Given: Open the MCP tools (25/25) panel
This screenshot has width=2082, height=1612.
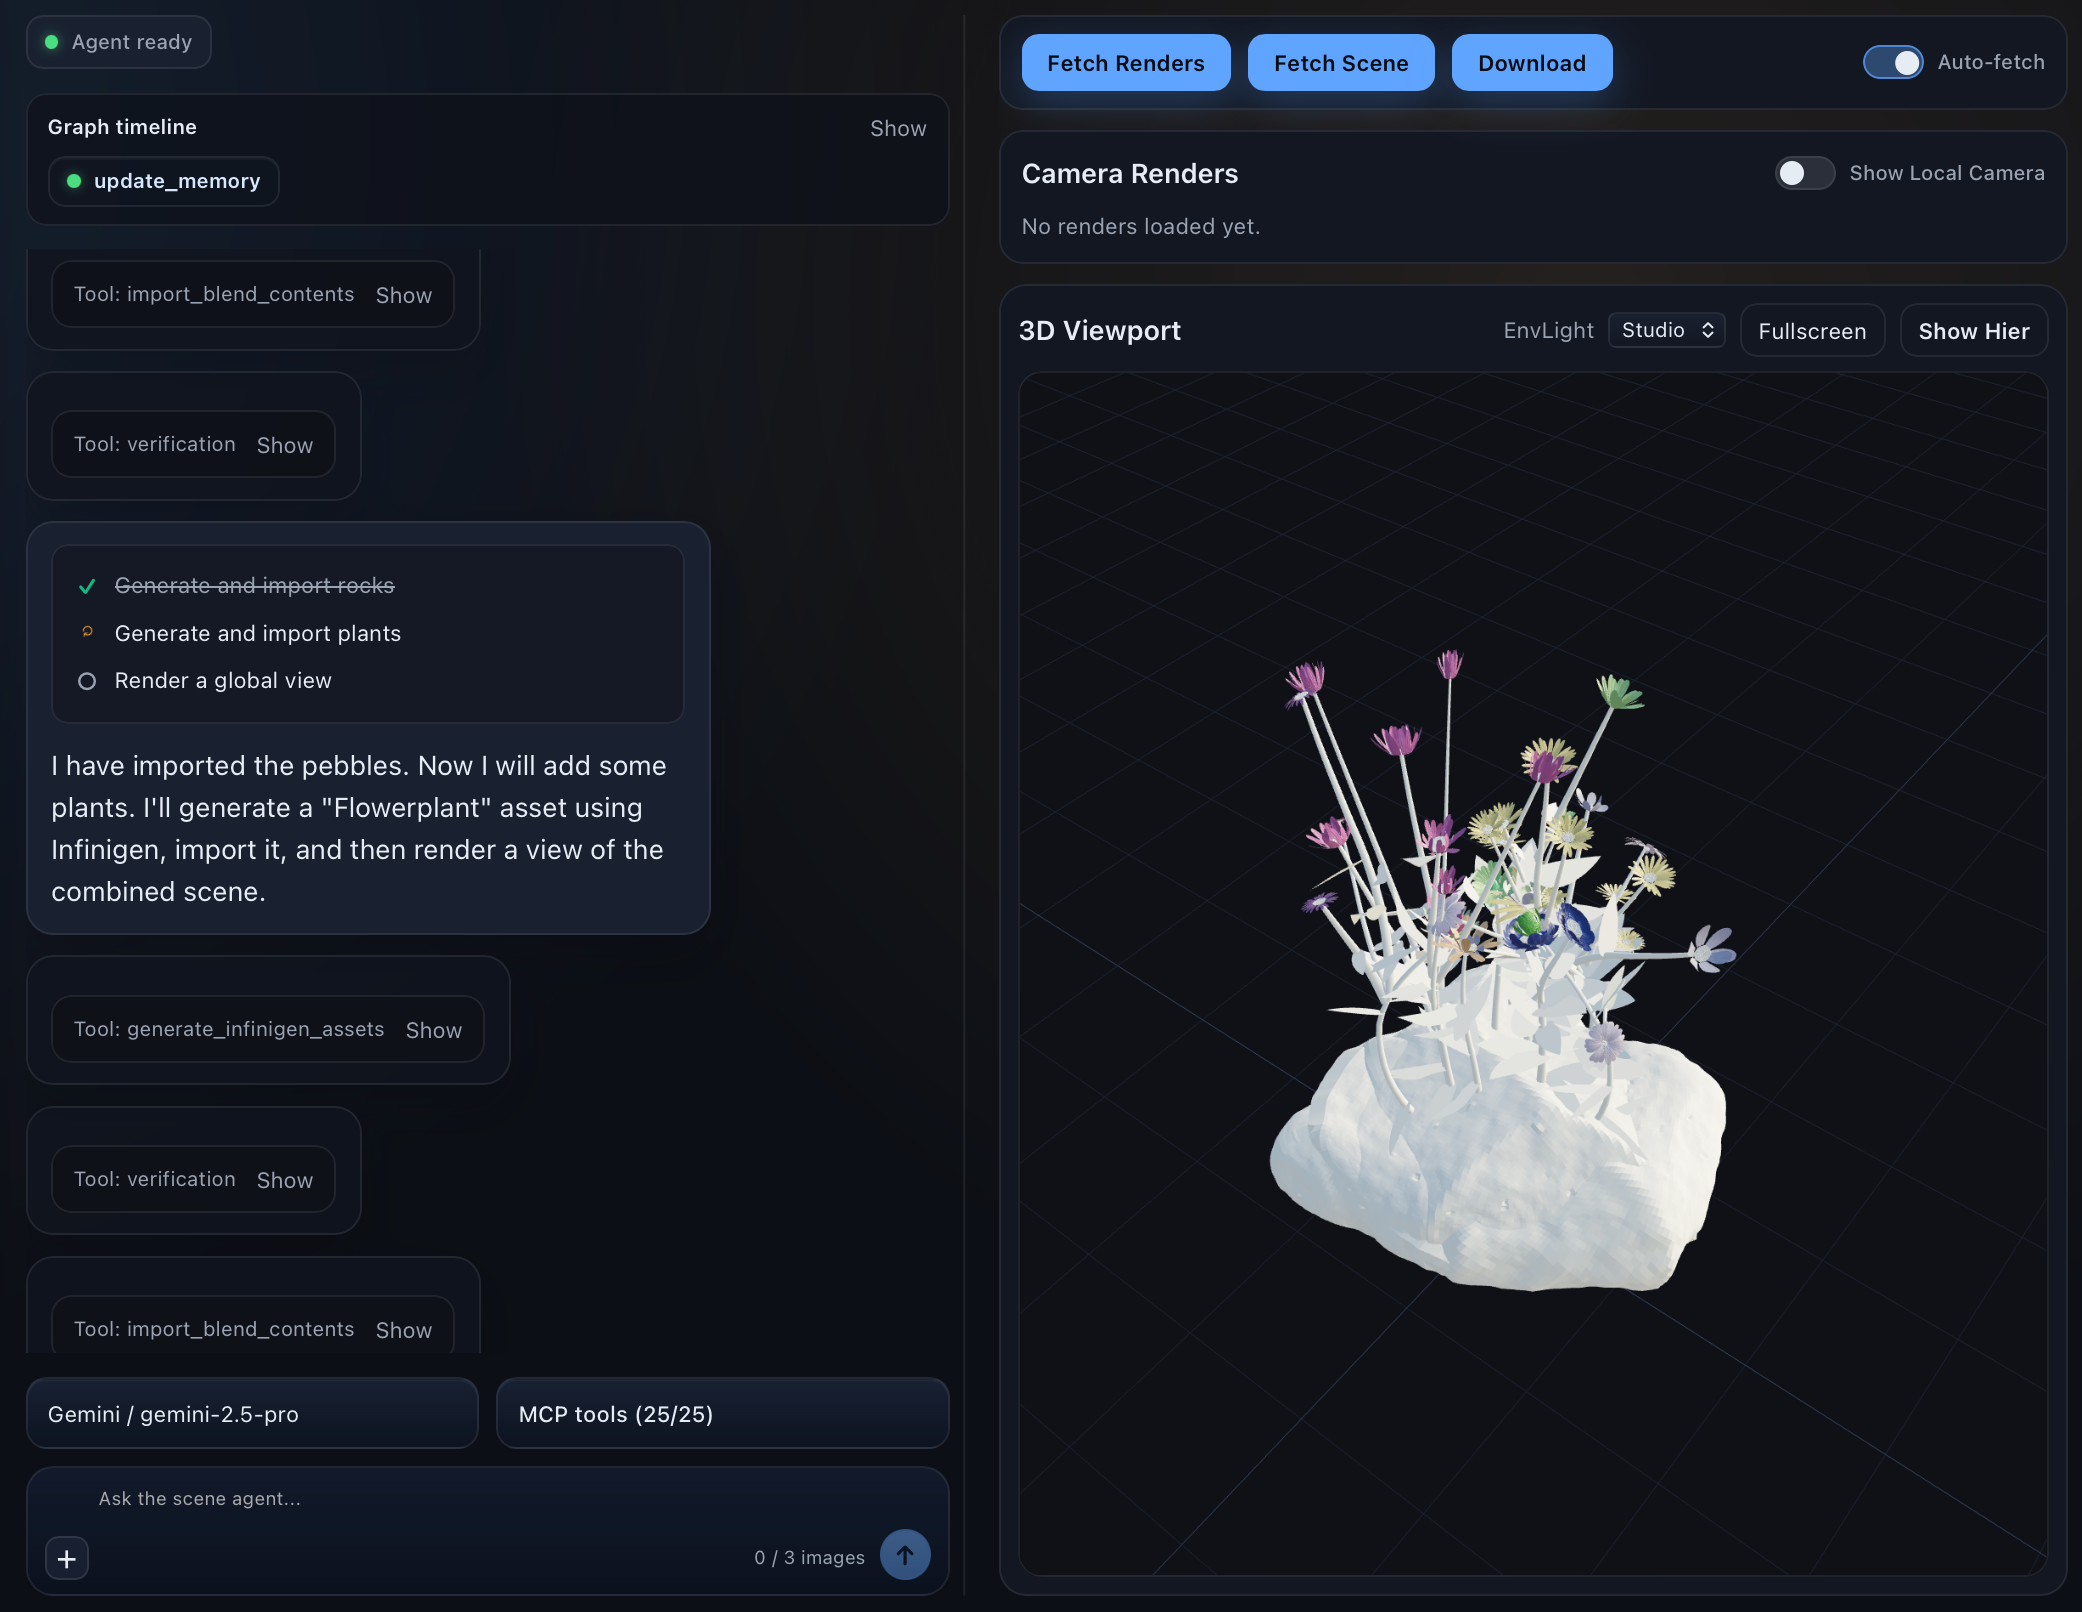Looking at the screenshot, I should pos(722,1414).
